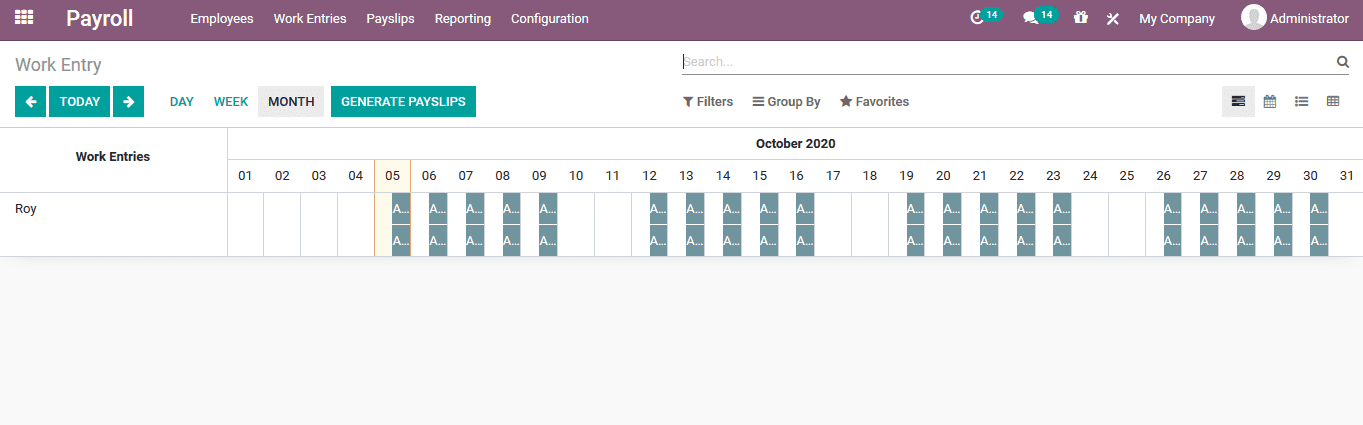This screenshot has height=425, width=1363.
Task: Open Roy's top work entry on 05
Action: click(401, 209)
